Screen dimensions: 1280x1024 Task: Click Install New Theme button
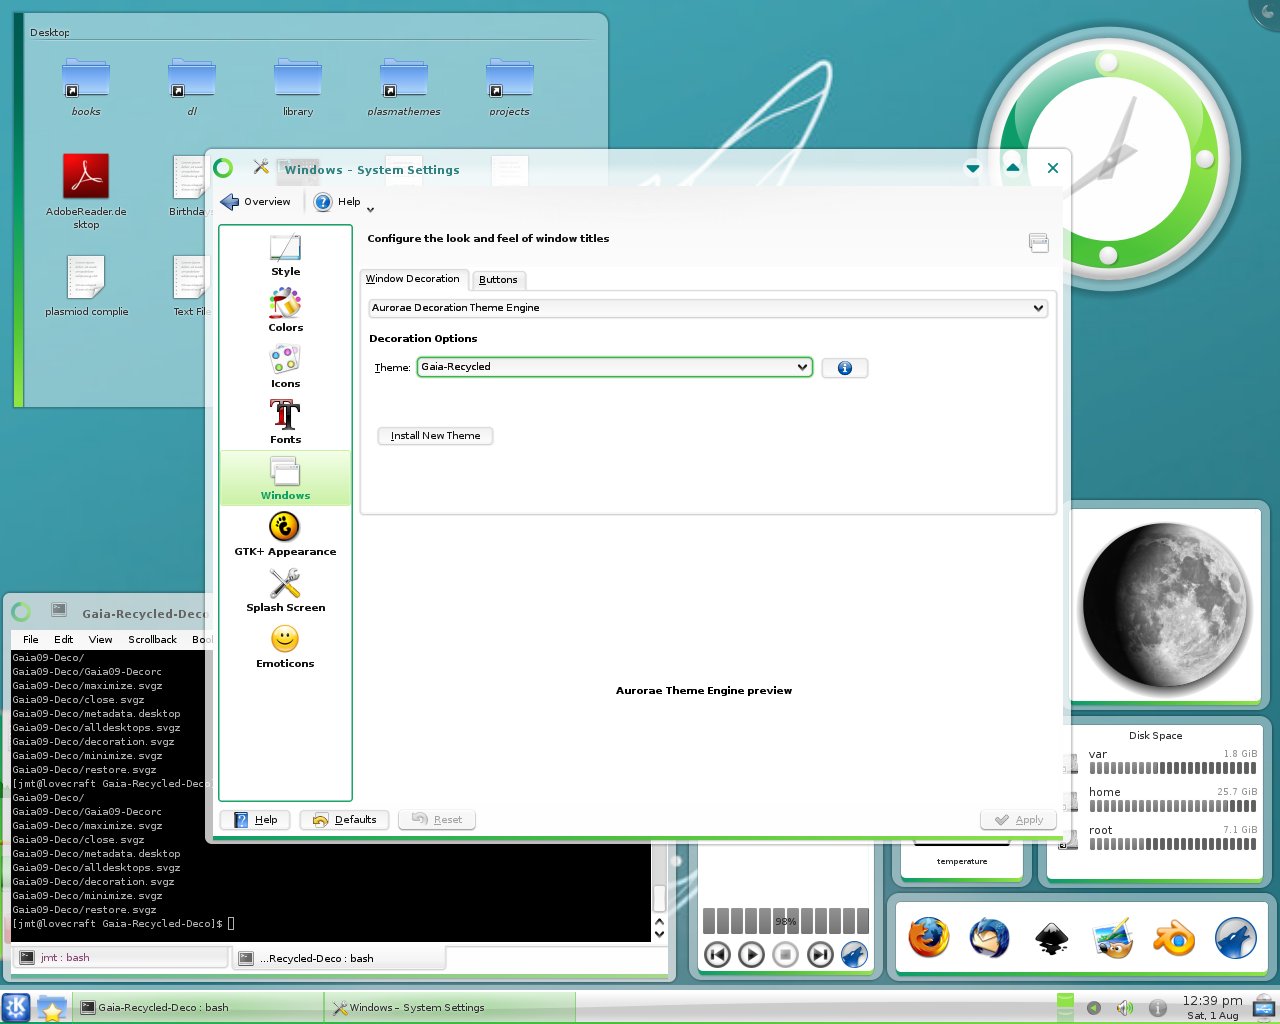click(x=435, y=436)
